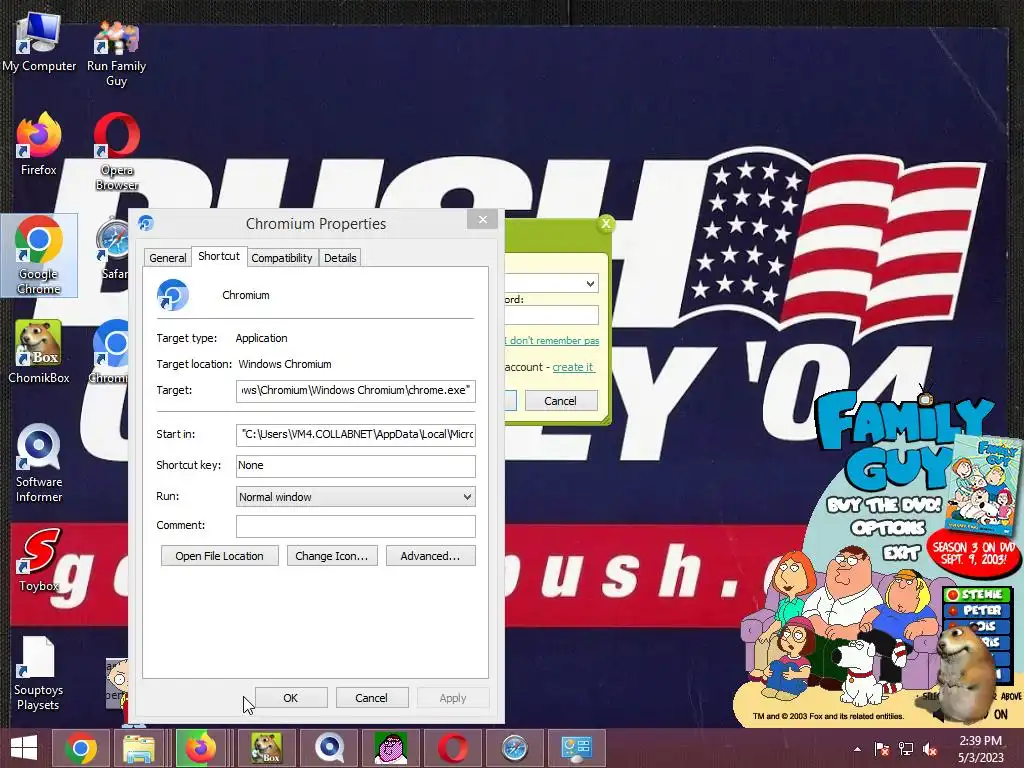Switch to the Compatibility tab

(282, 257)
